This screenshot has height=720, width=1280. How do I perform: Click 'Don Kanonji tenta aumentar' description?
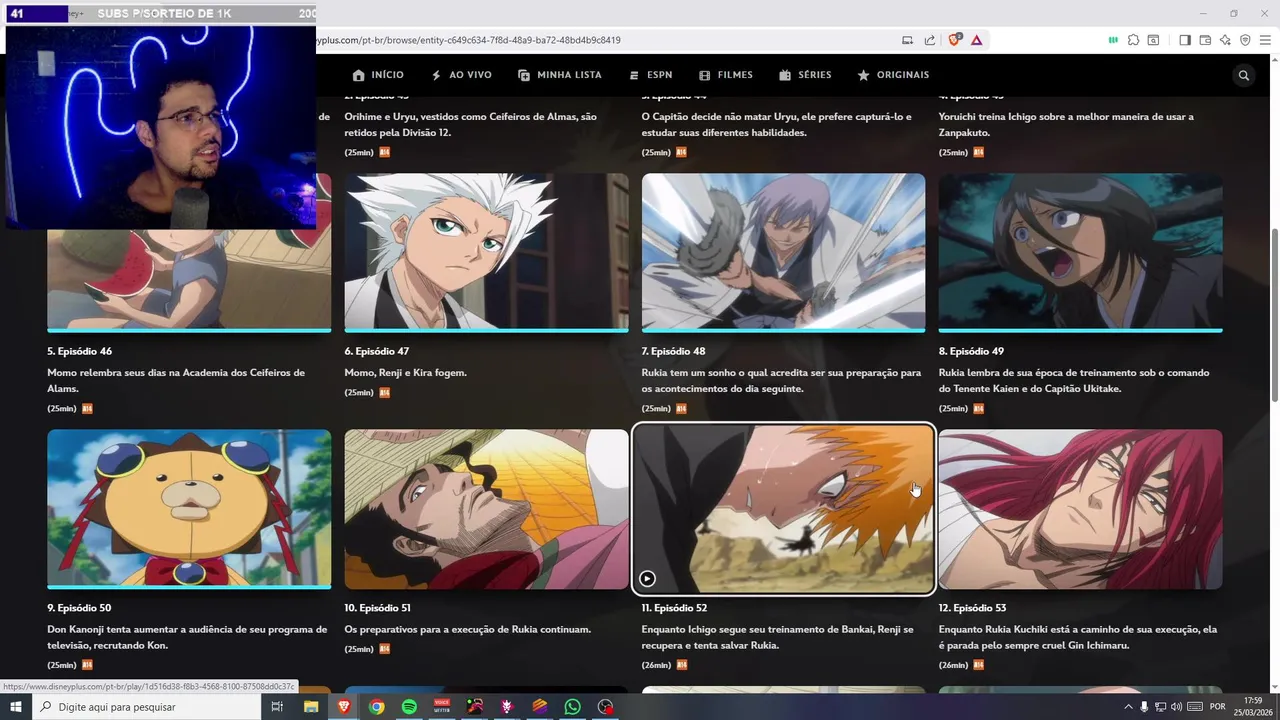click(x=187, y=638)
